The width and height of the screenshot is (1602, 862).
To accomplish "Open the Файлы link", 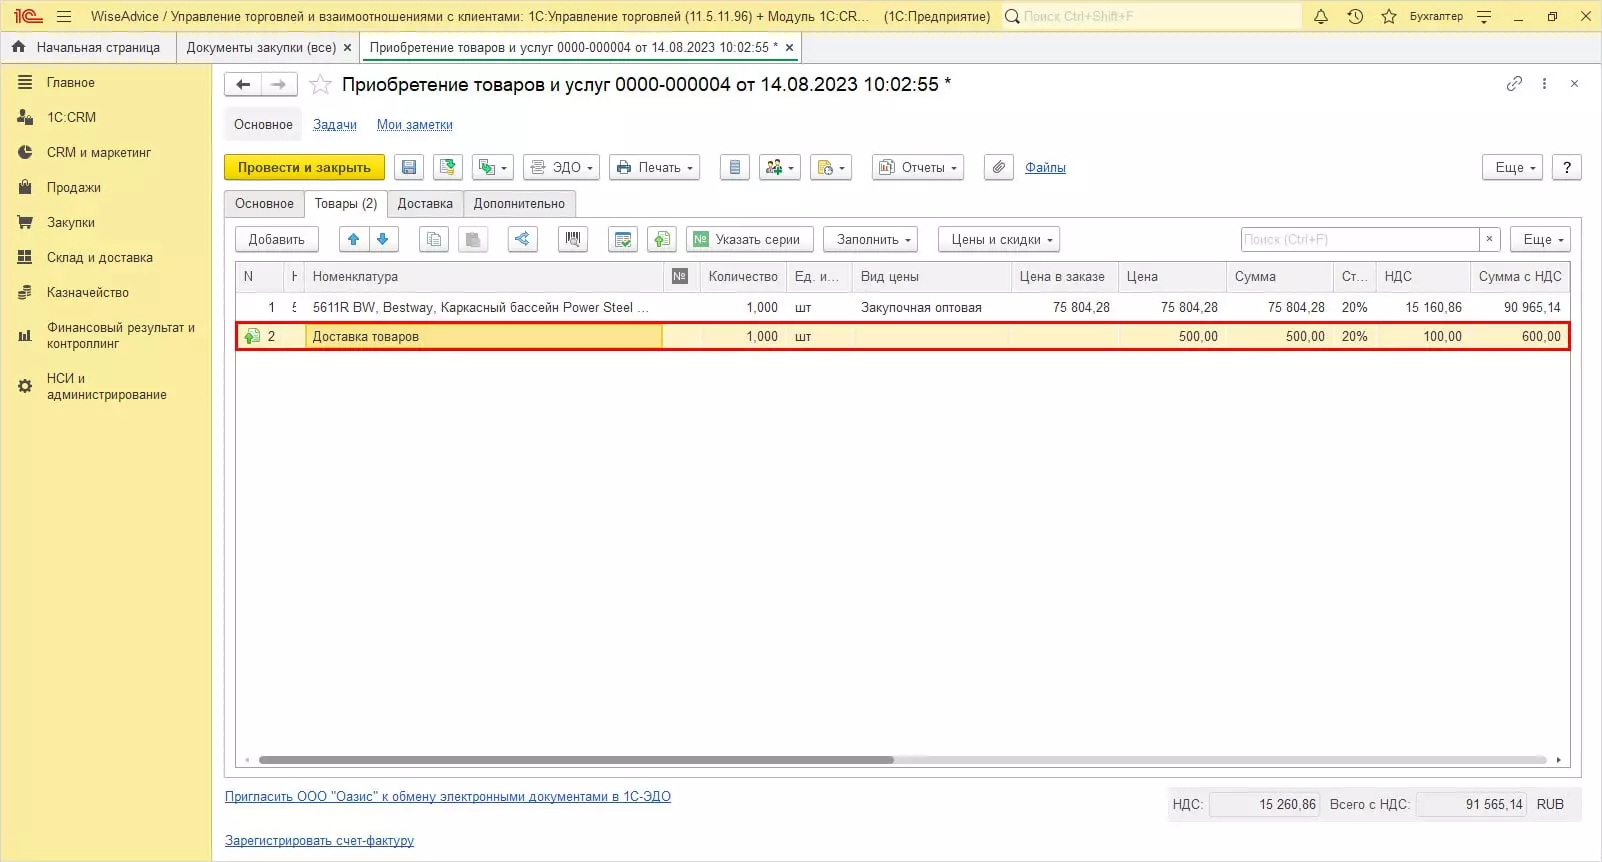I will tap(1045, 167).
